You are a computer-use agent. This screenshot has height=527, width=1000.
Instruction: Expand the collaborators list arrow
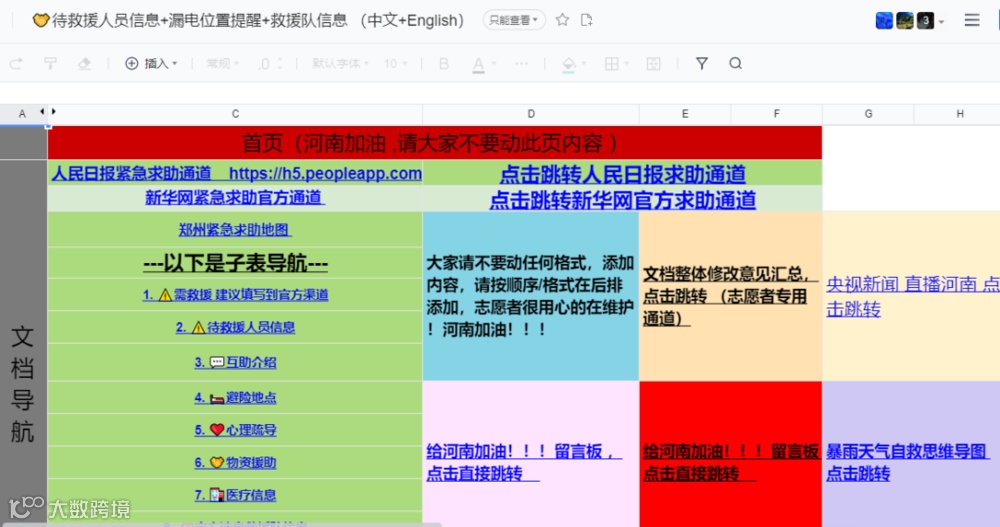(941, 22)
